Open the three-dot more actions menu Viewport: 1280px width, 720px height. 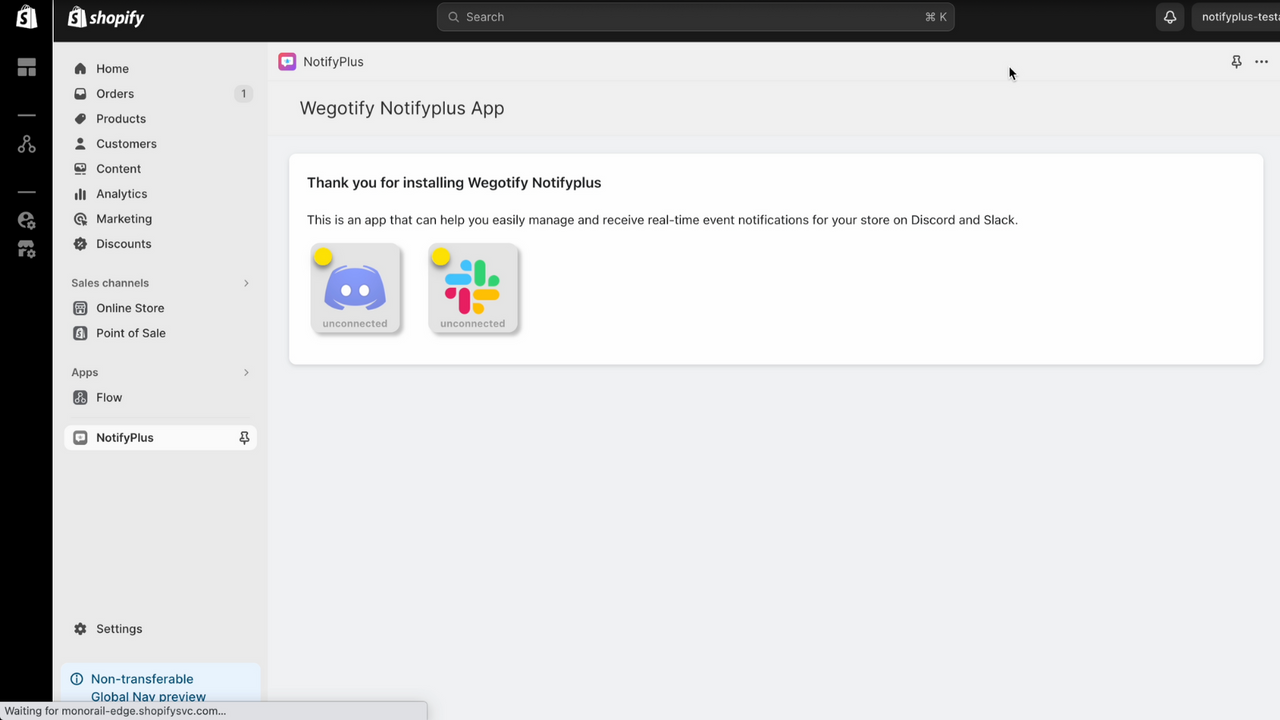1261,62
